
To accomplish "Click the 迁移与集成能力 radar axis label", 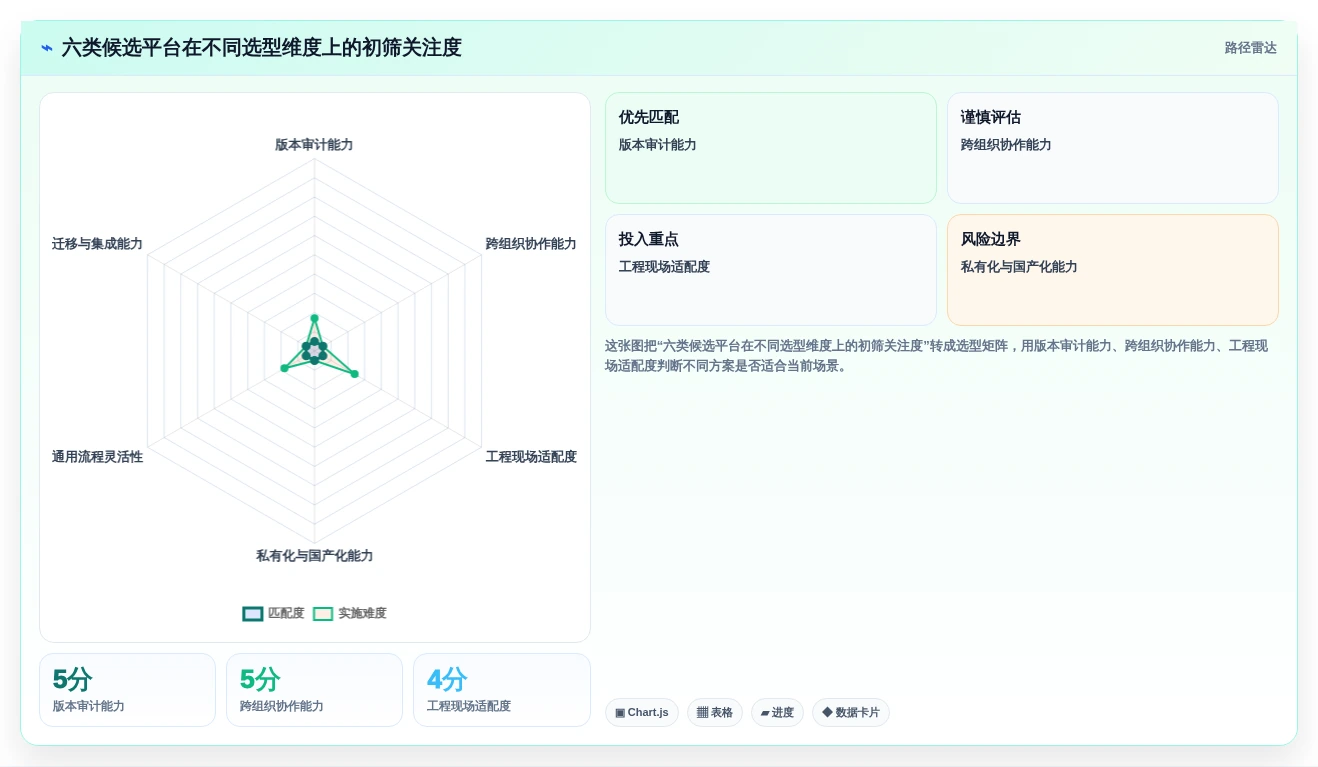I will pyautogui.click(x=97, y=244).
